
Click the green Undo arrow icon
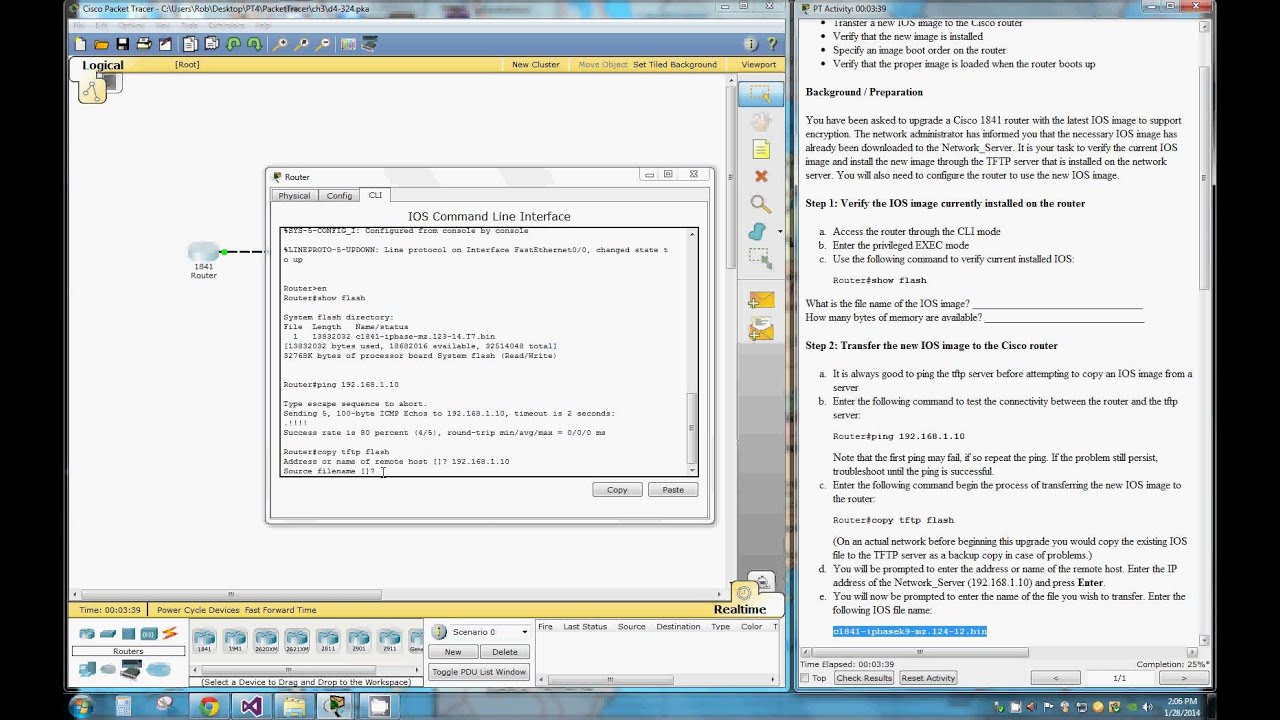click(x=233, y=44)
